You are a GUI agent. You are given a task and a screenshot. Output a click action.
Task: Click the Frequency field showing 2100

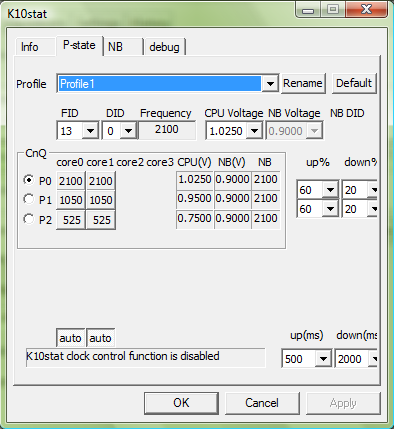167,130
